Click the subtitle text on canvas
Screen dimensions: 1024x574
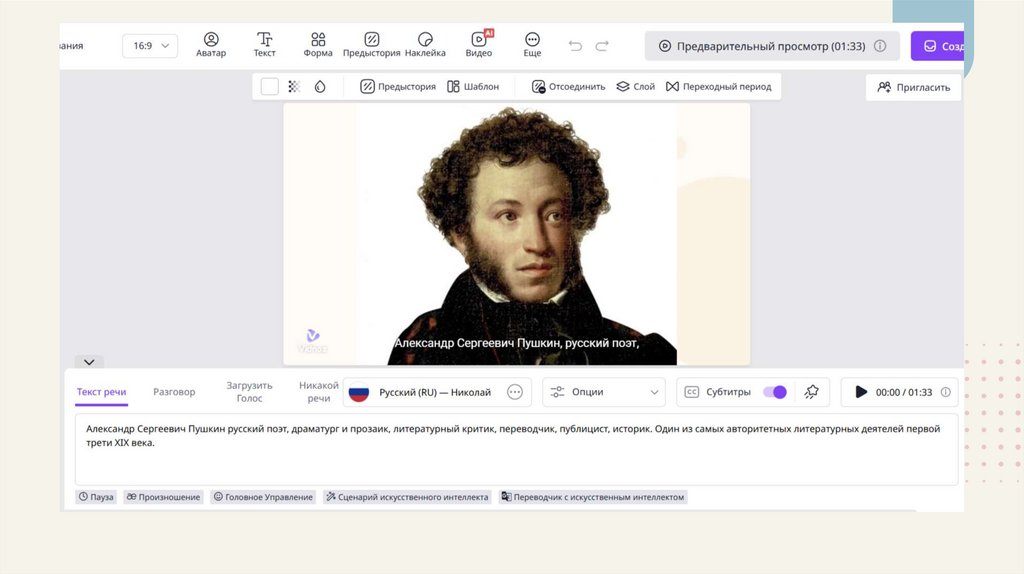pyautogui.click(x=517, y=343)
